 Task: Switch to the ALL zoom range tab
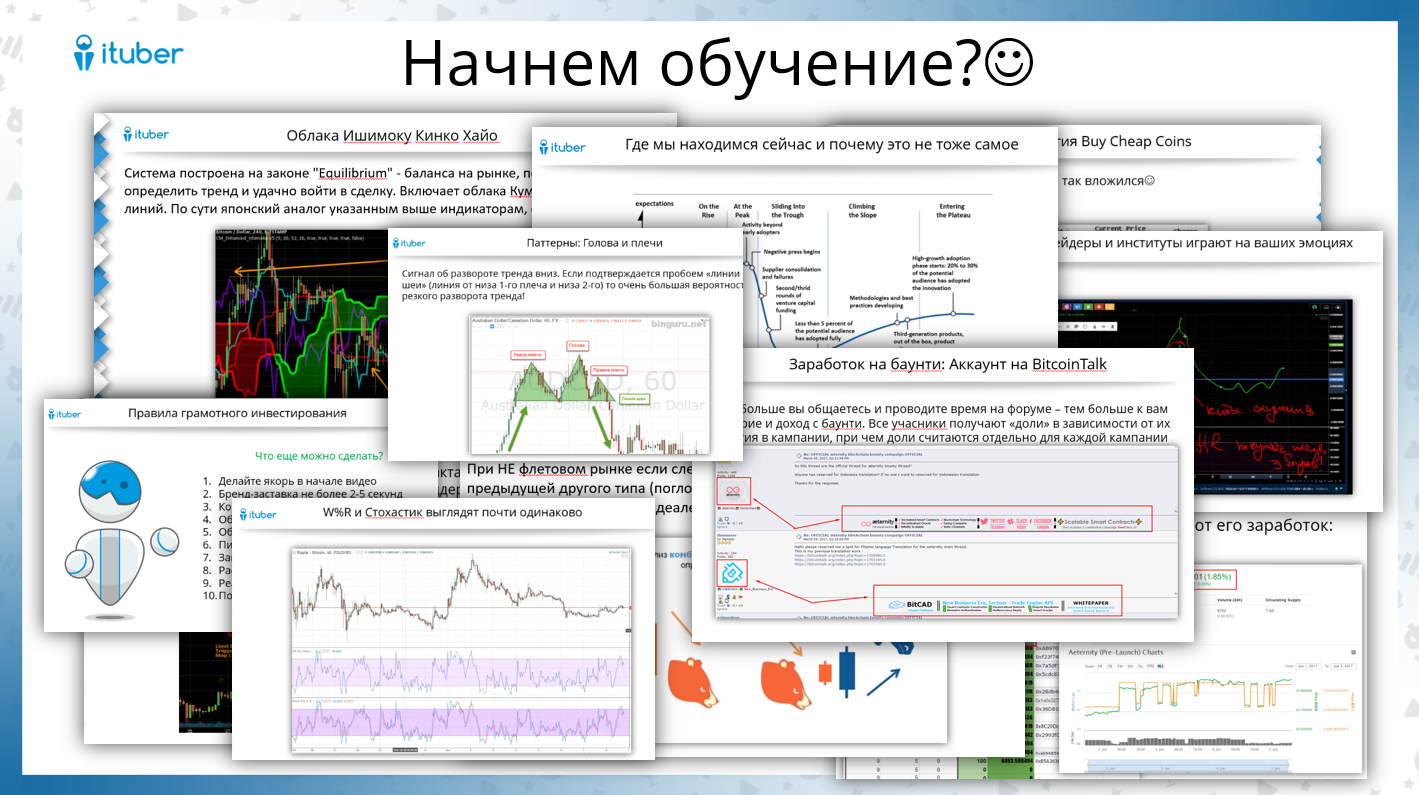[x=1160, y=666]
